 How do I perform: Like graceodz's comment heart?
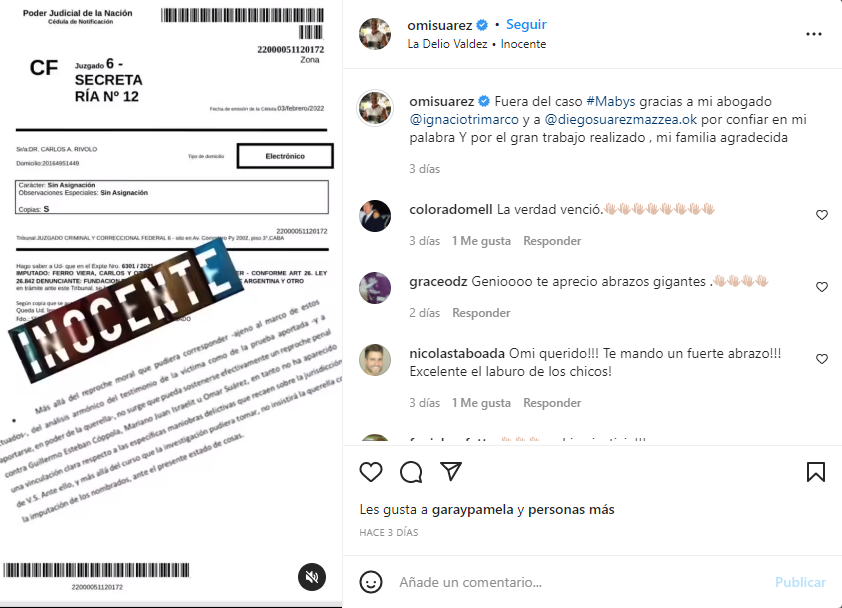[x=822, y=287]
